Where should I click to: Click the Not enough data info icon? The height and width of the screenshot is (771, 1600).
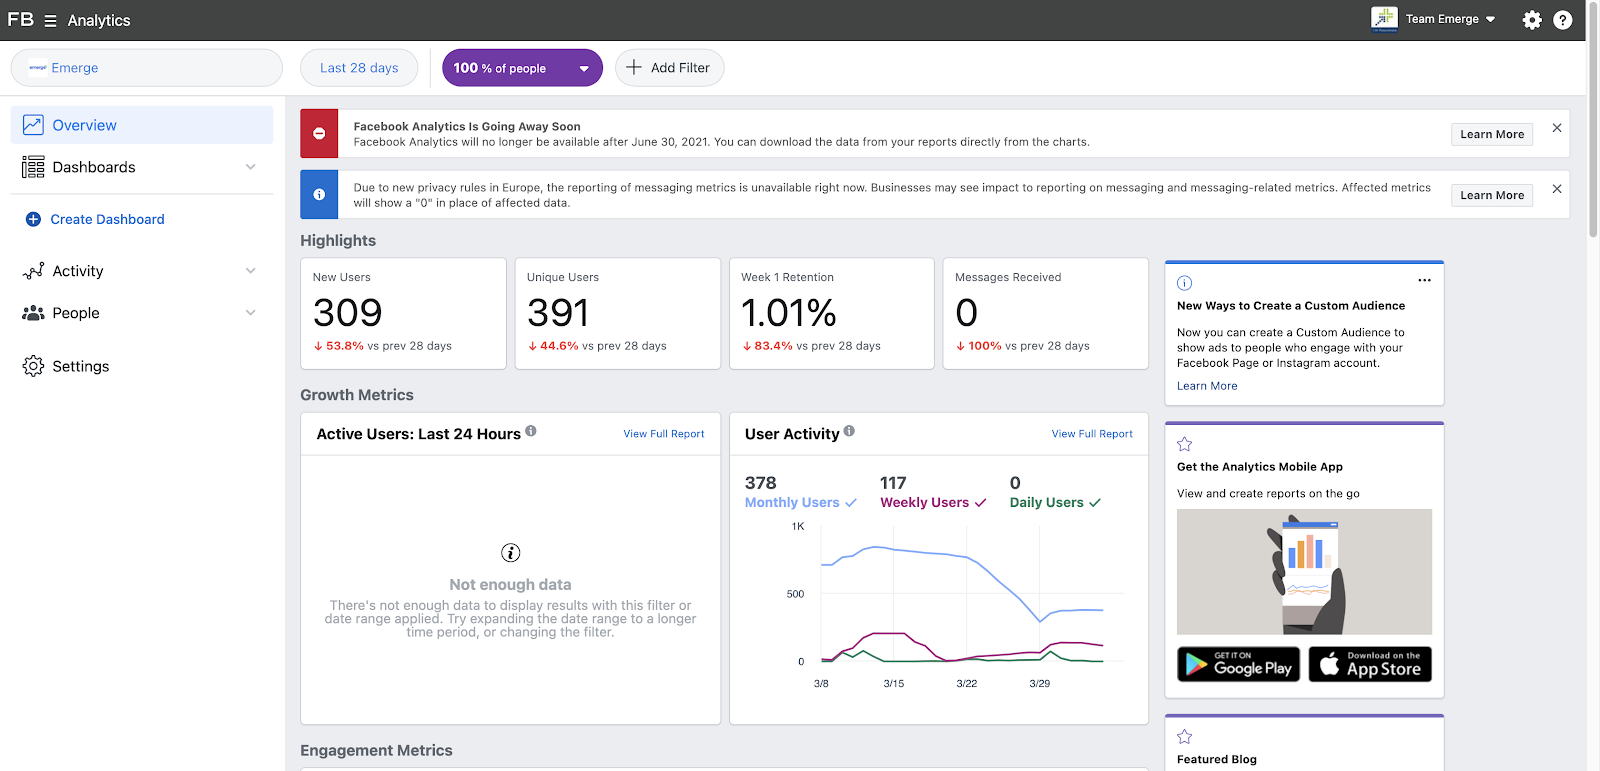tap(510, 553)
